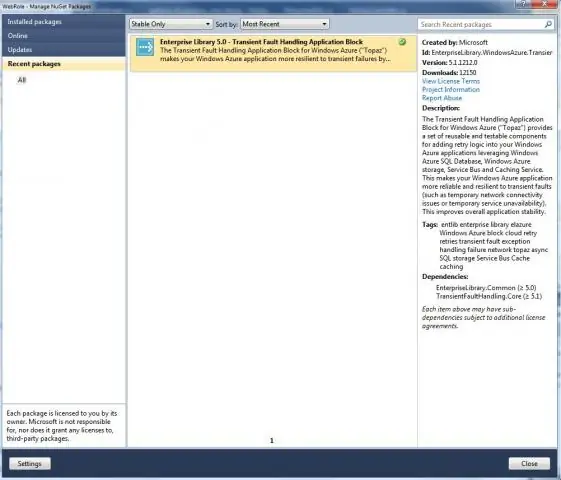Viewport: 561px width, 480px height.
Task: Click page number 1
Action: 272,441
